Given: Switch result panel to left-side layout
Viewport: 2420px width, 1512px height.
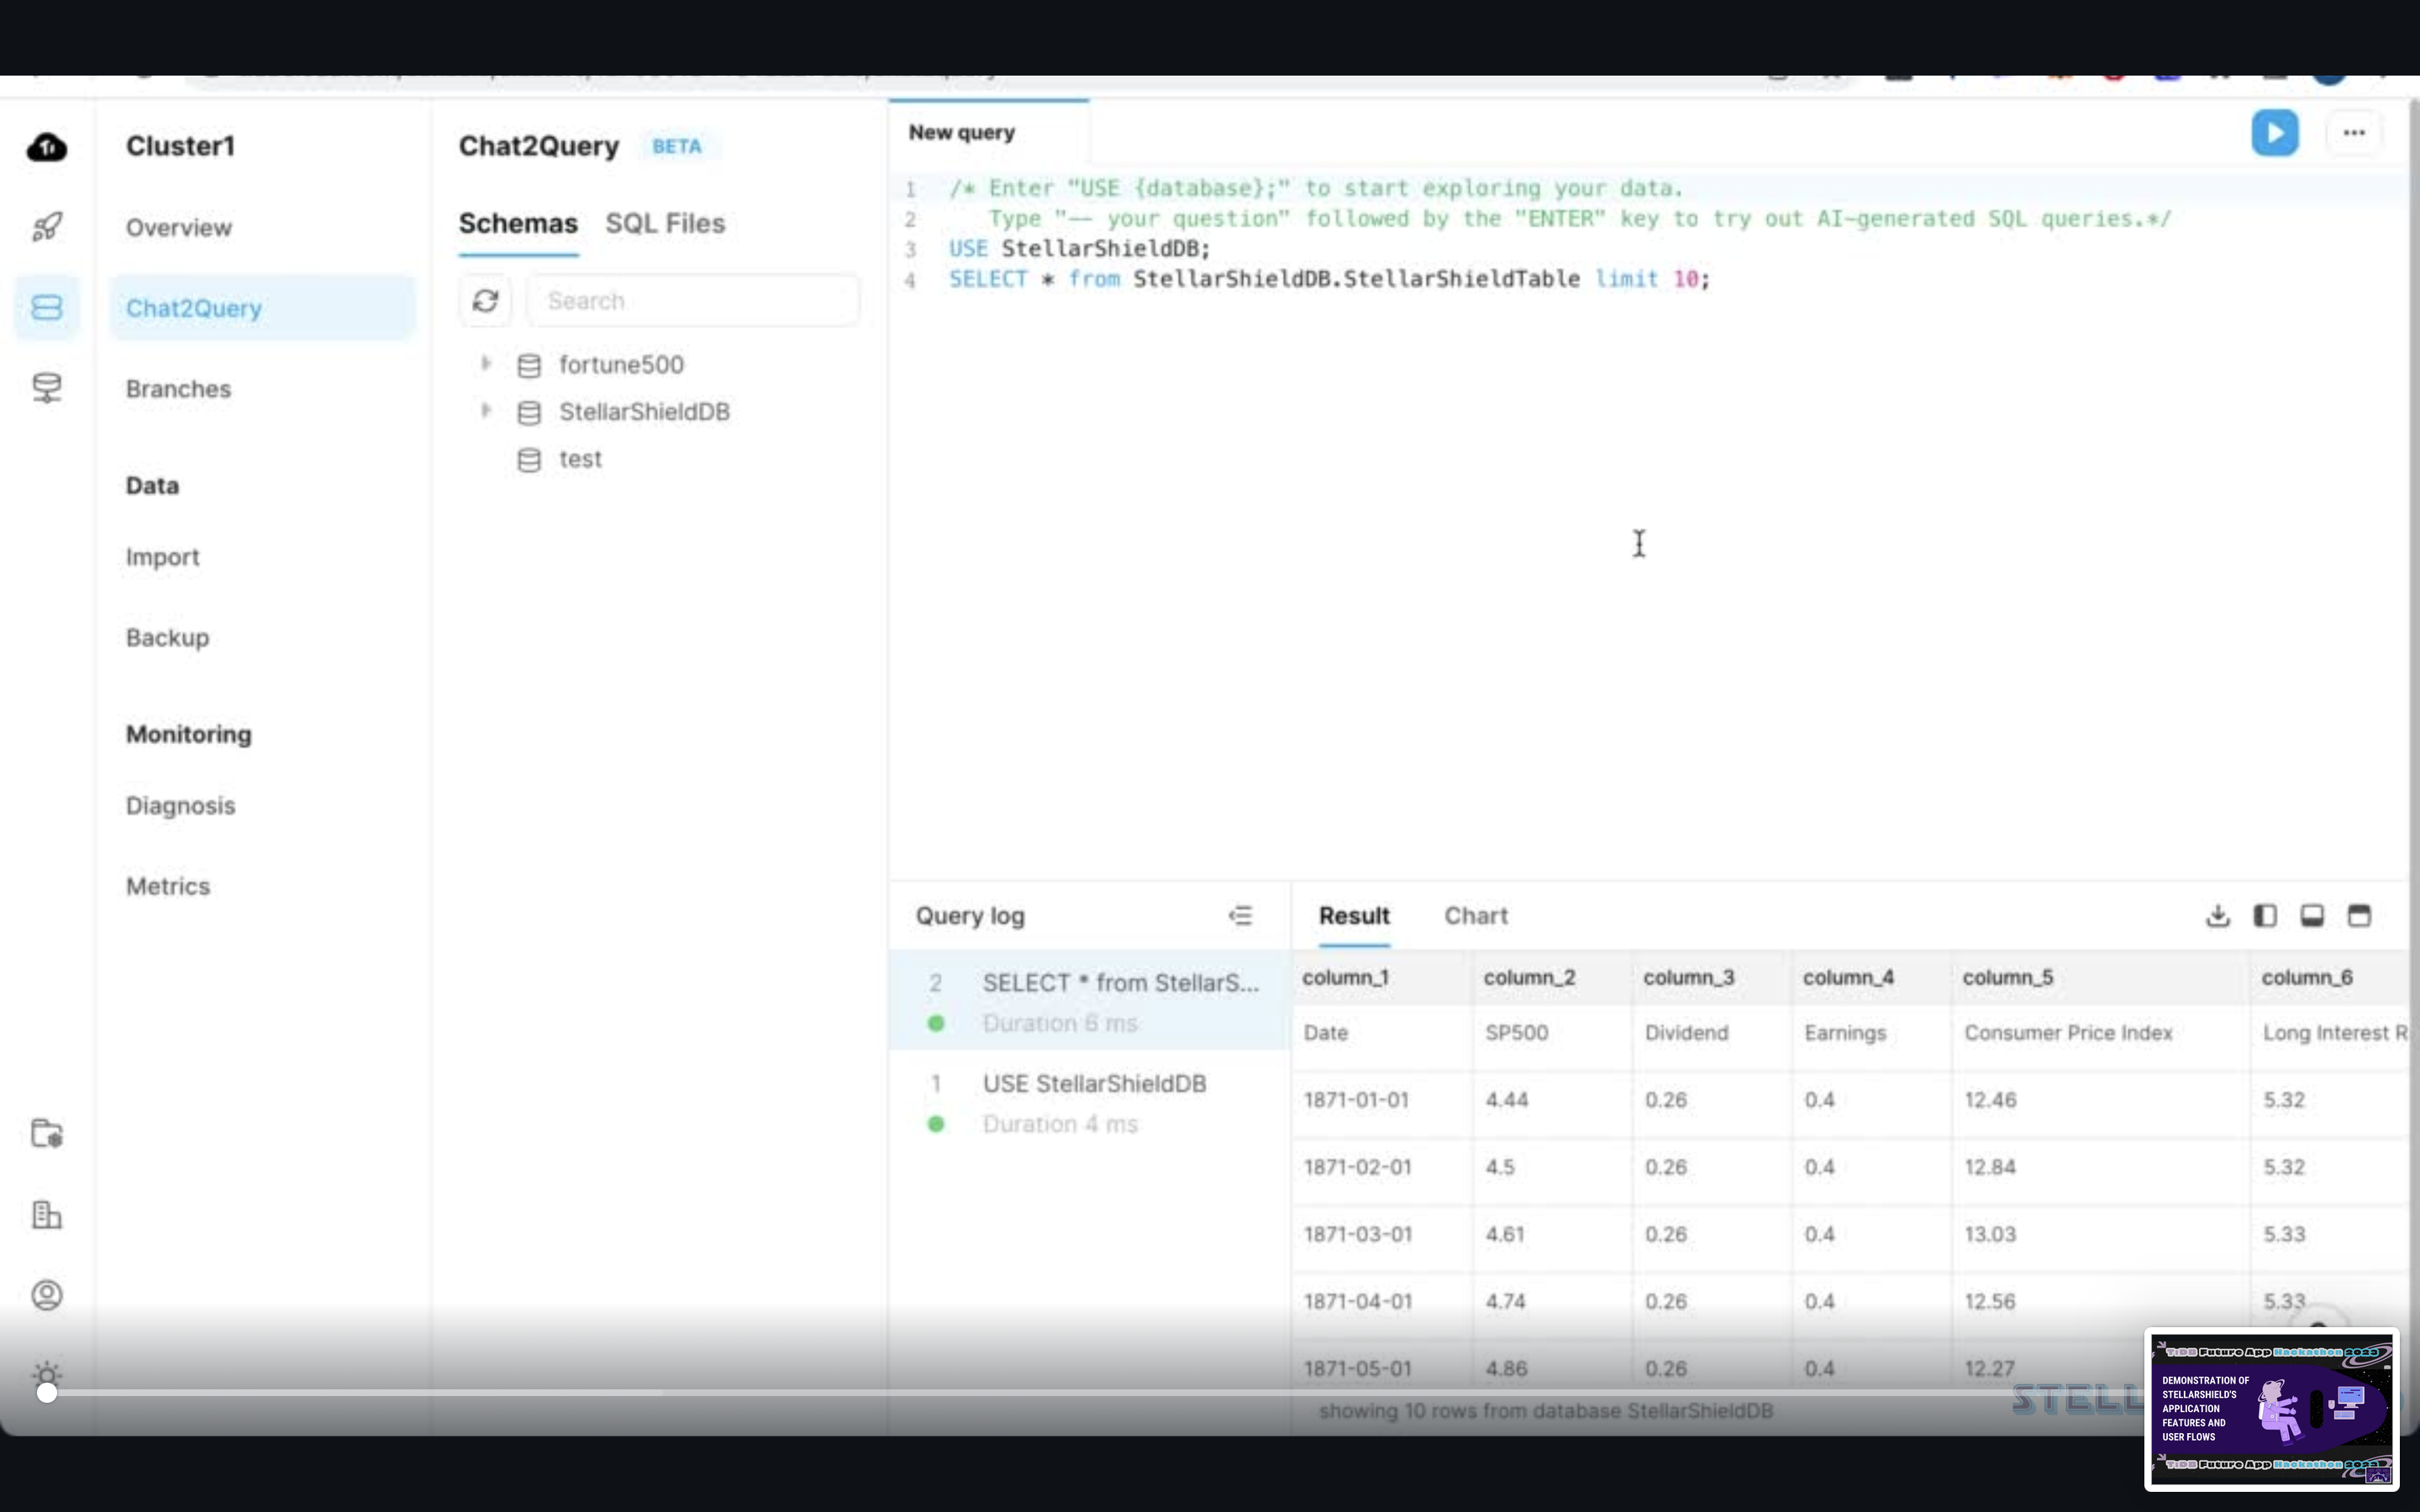Looking at the screenshot, I should point(2265,916).
